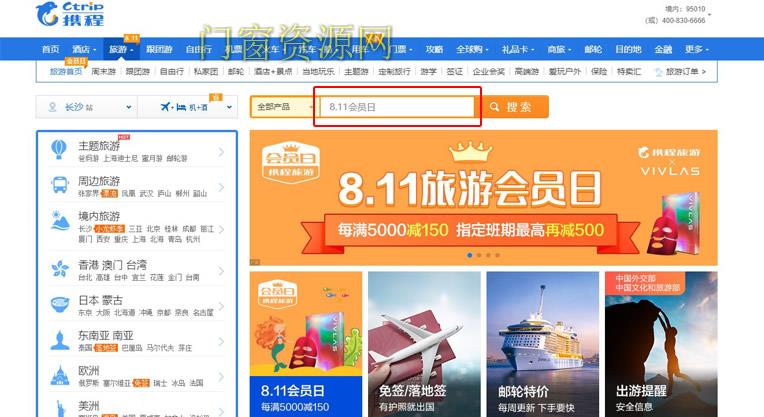764x417 pixels.
Task: Click the bowl icon beside 日本 蒙古
Action: (x=60, y=304)
